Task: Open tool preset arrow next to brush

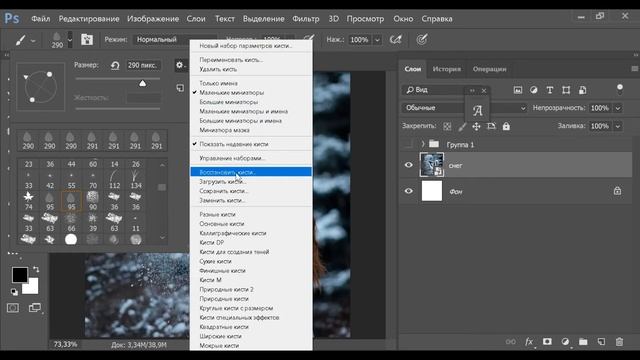Action: tap(33, 40)
